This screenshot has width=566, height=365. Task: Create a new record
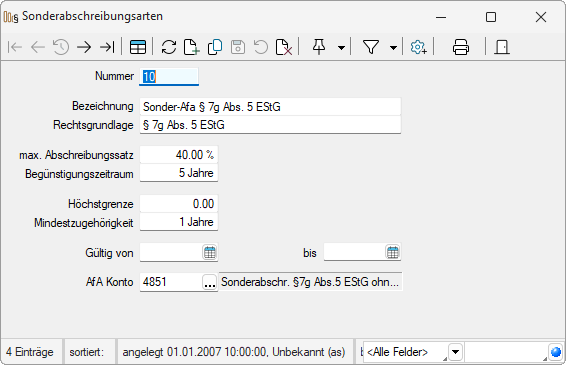[191, 47]
